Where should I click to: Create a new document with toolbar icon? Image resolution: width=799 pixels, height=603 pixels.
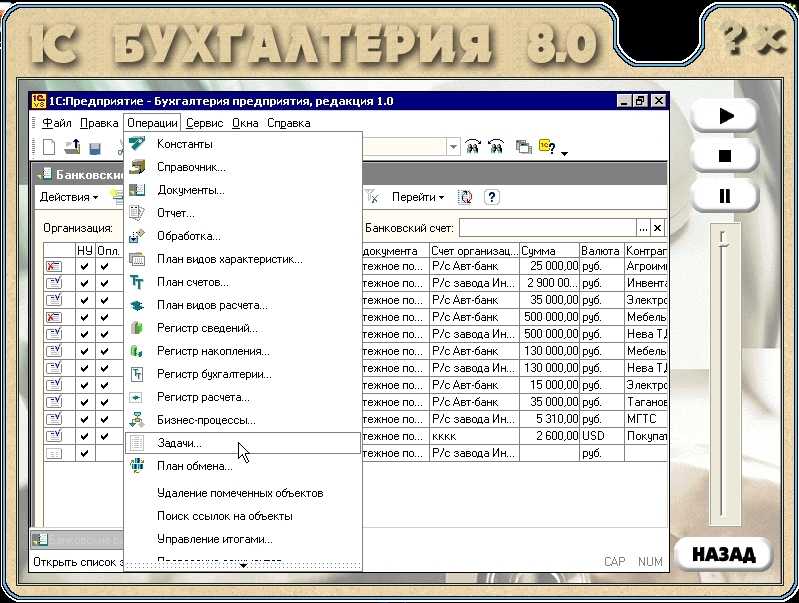click(49, 147)
